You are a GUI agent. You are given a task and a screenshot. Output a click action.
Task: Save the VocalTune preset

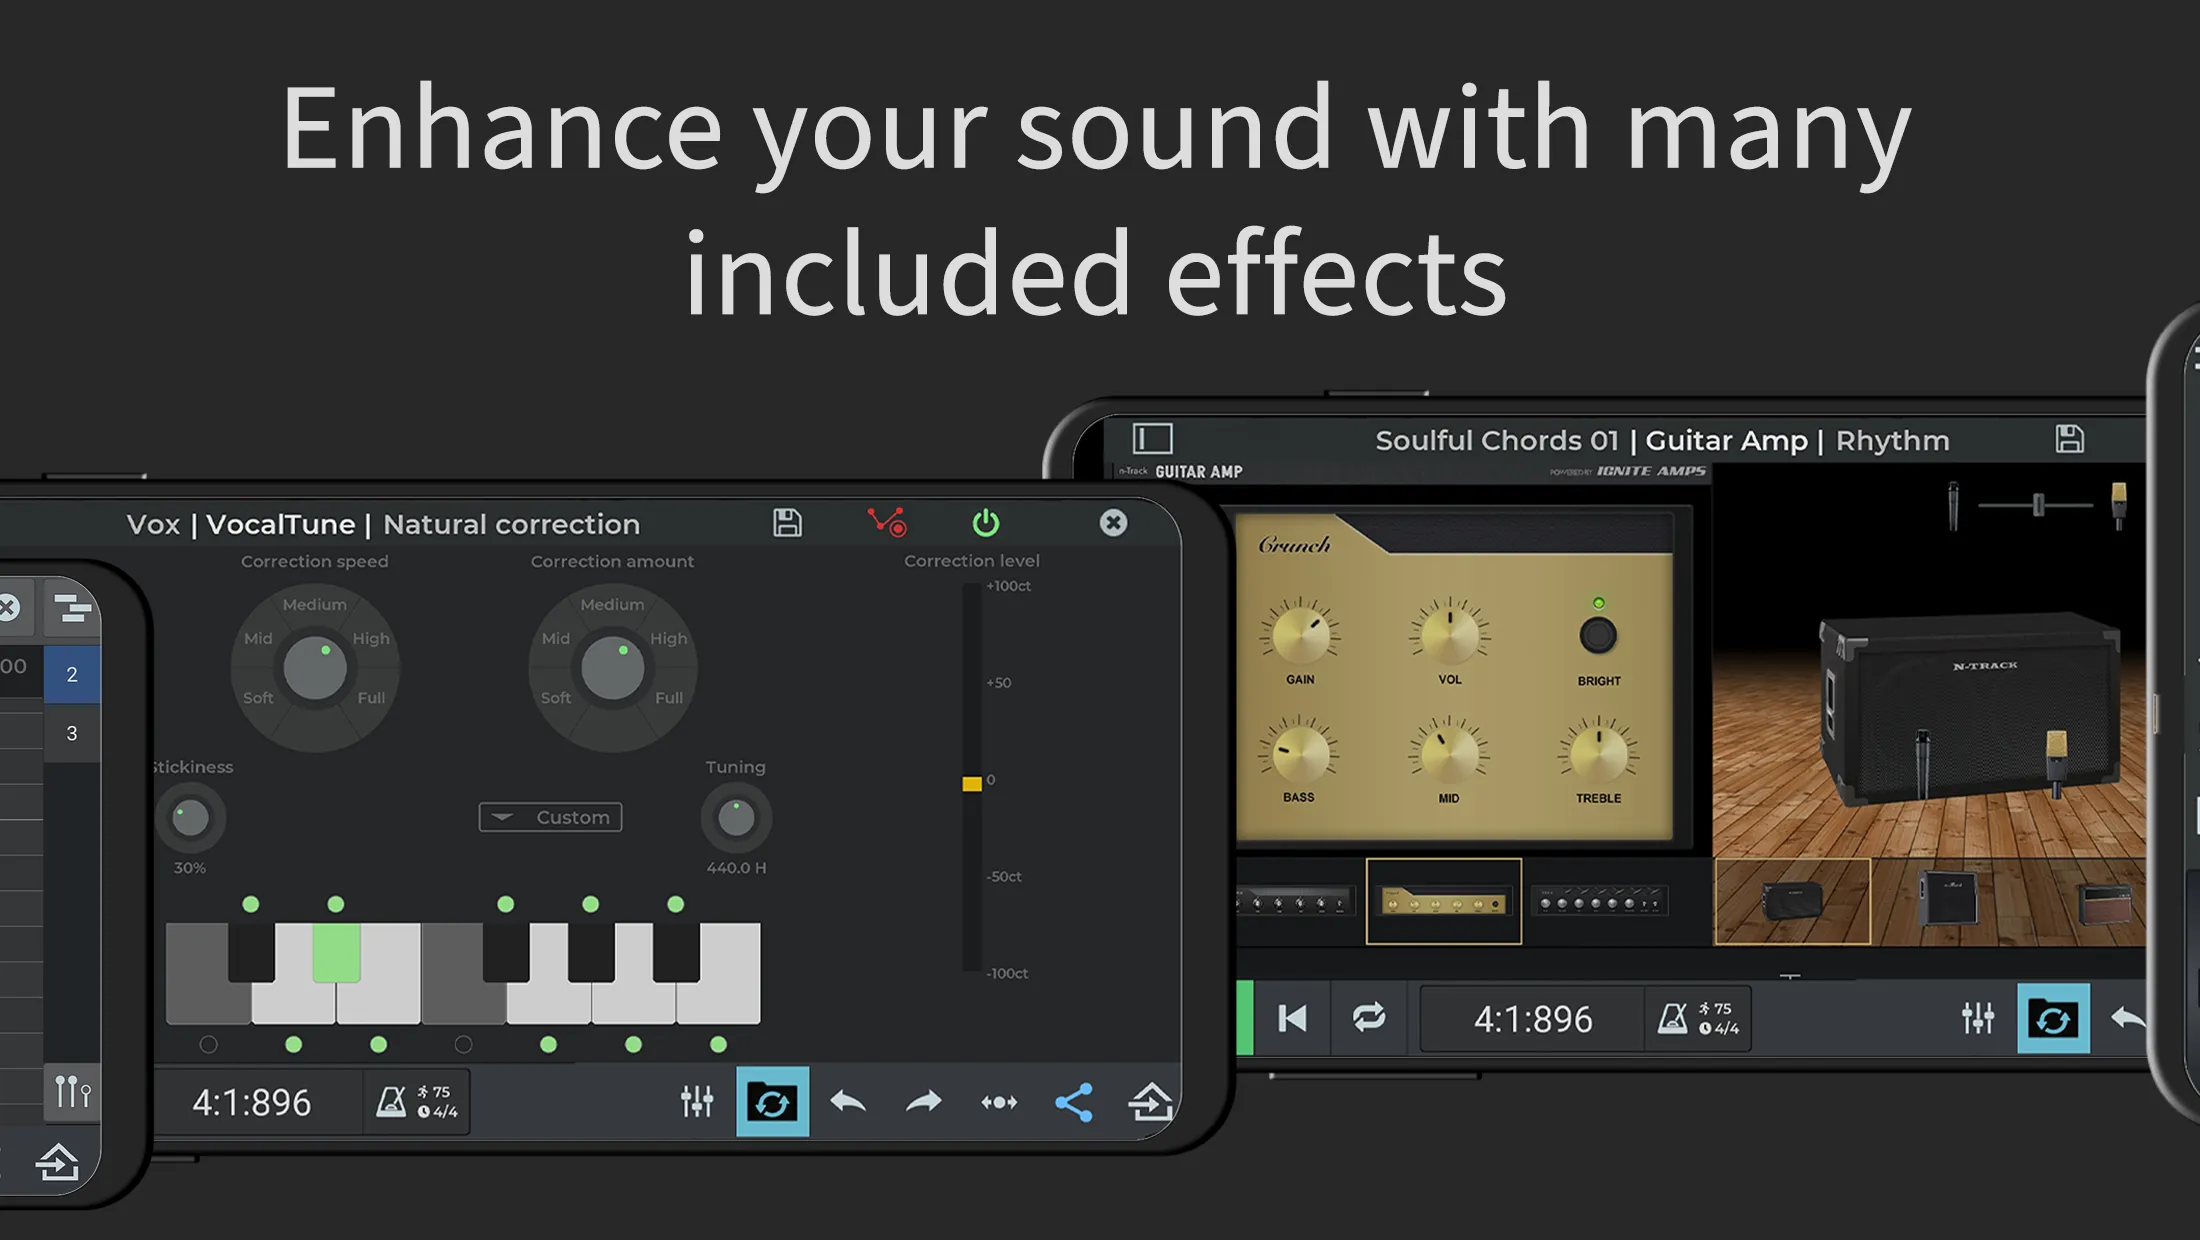click(787, 523)
